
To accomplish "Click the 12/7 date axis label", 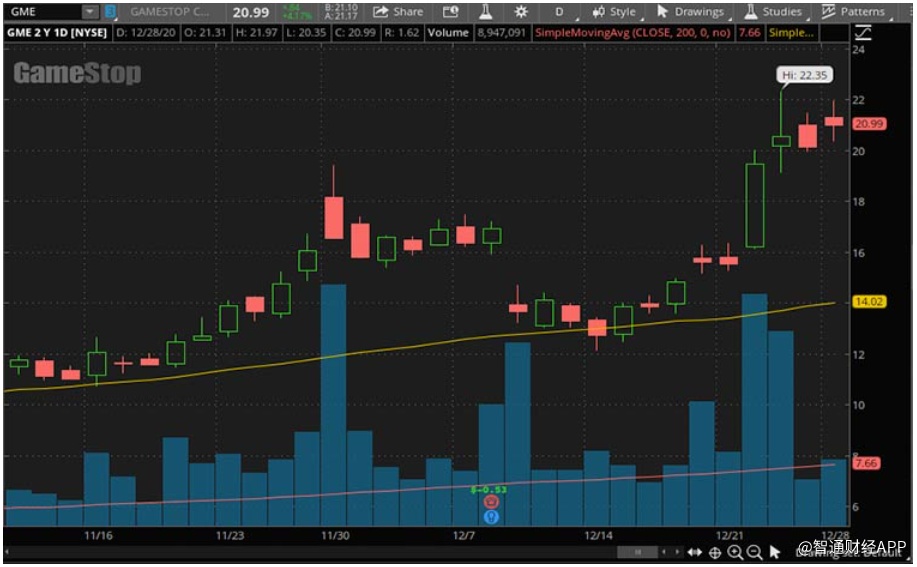I will (464, 535).
